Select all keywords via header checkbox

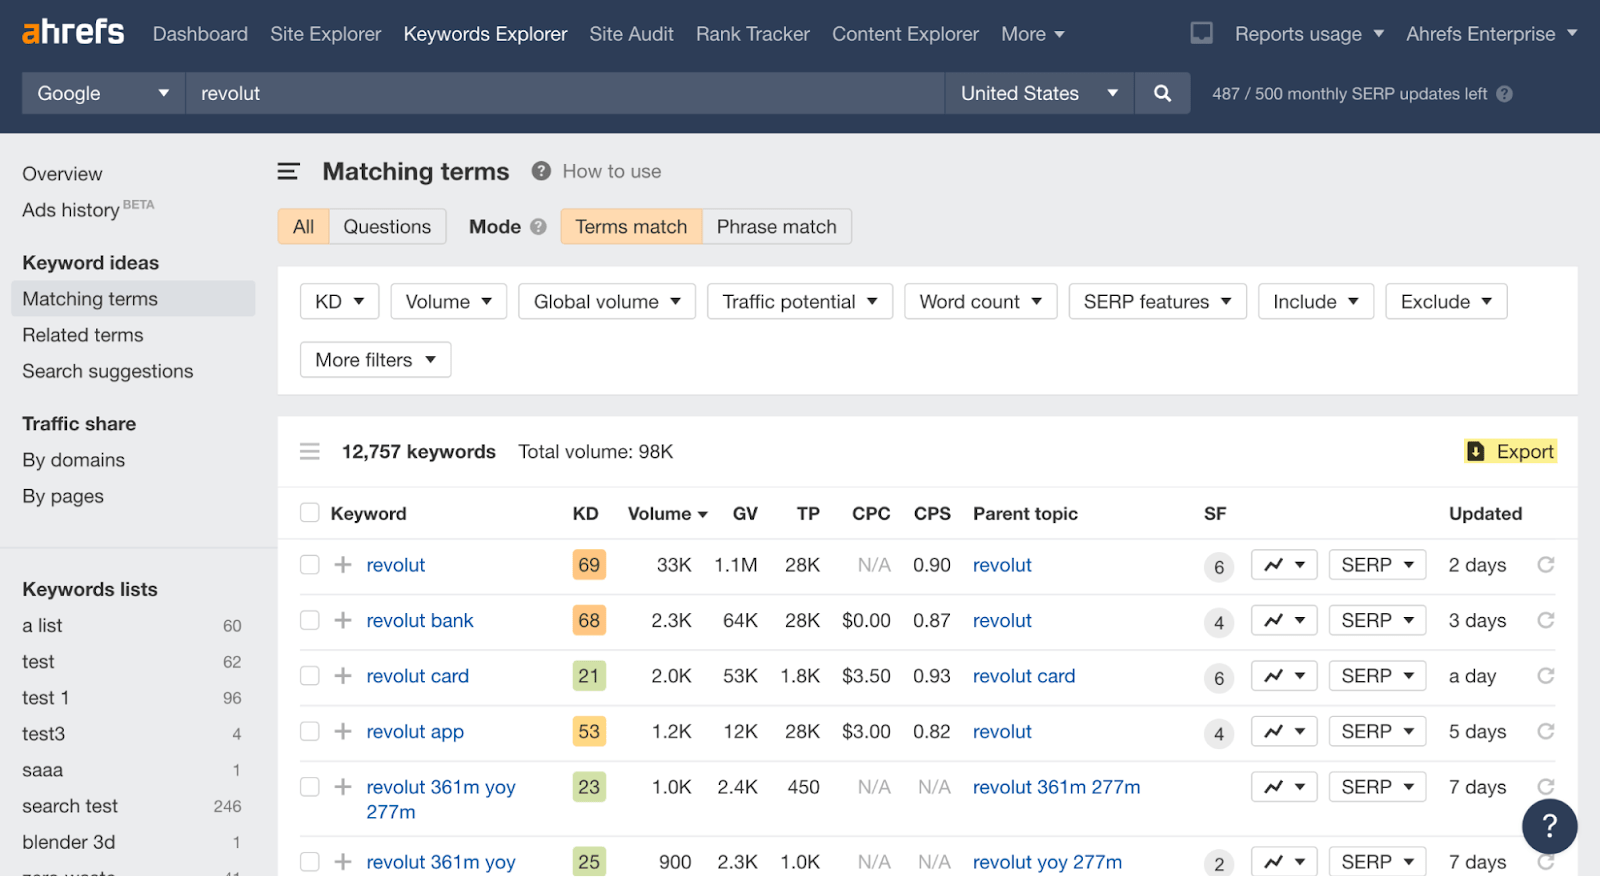pyautogui.click(x=310, y=513)
